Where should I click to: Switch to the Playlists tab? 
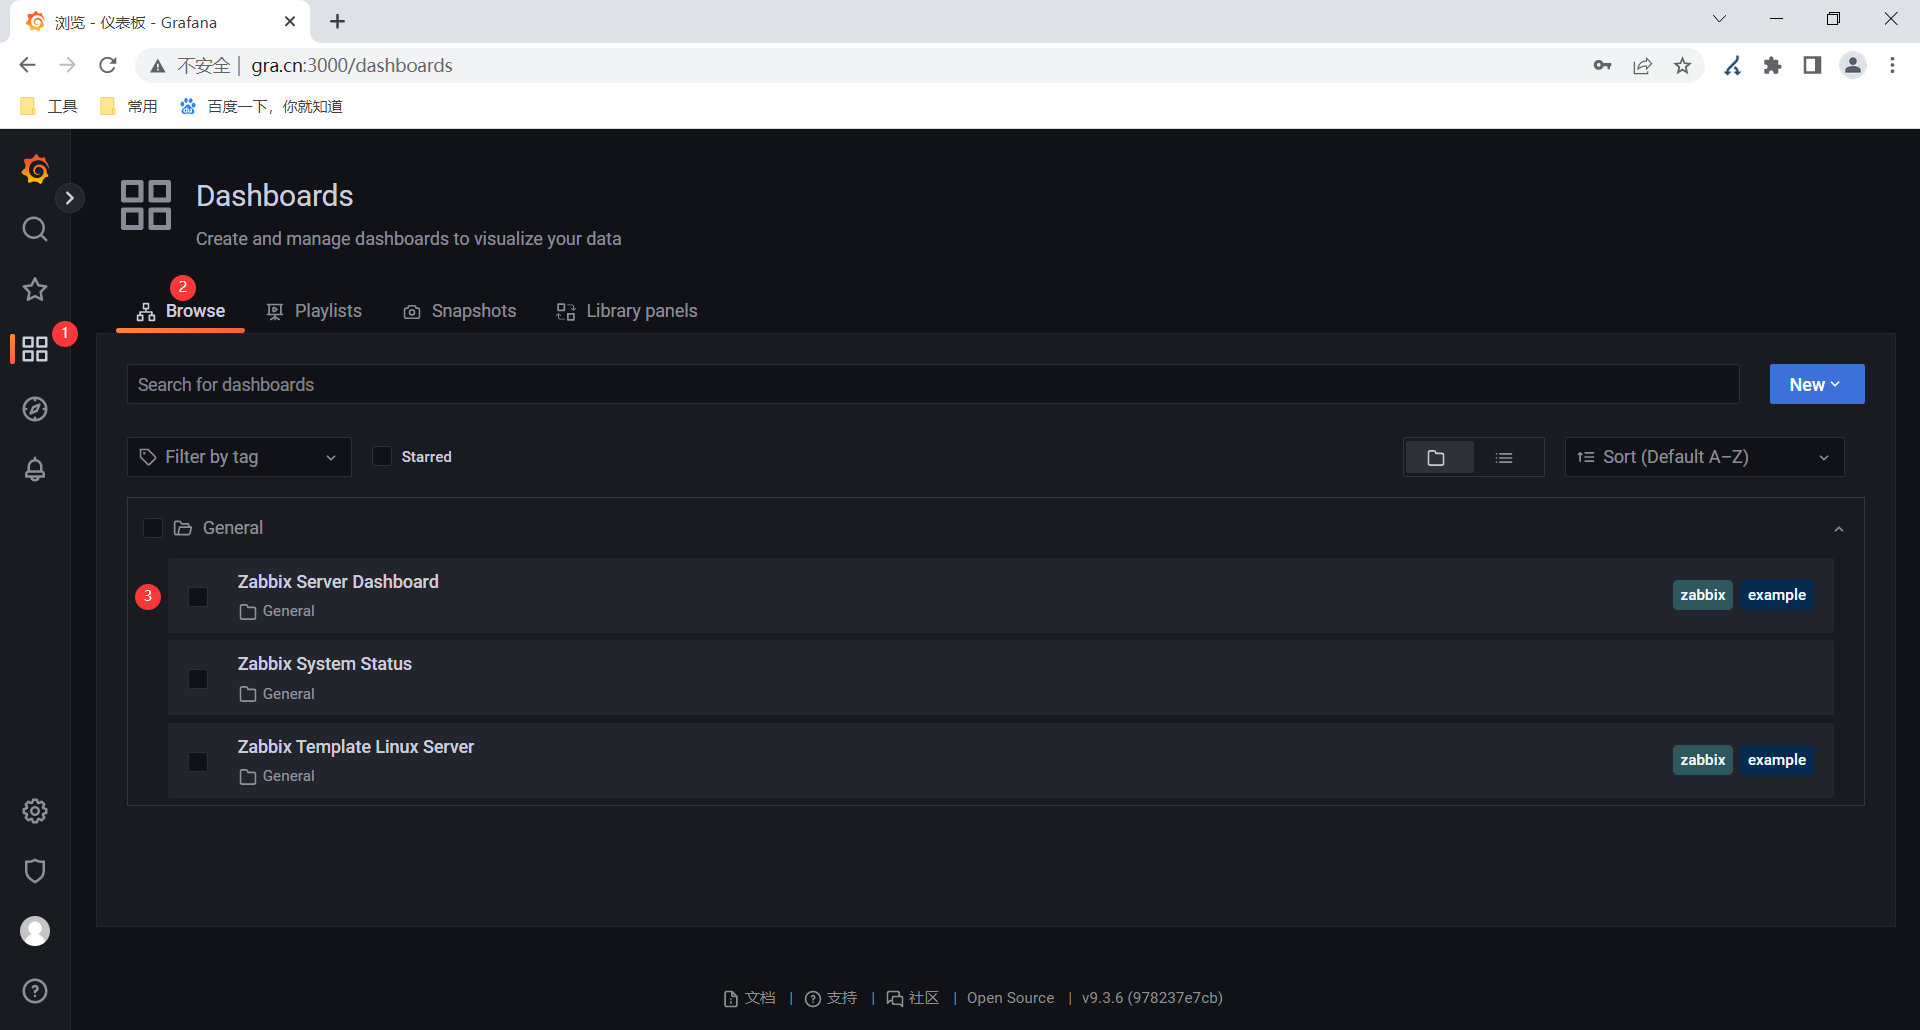point(314,311)
